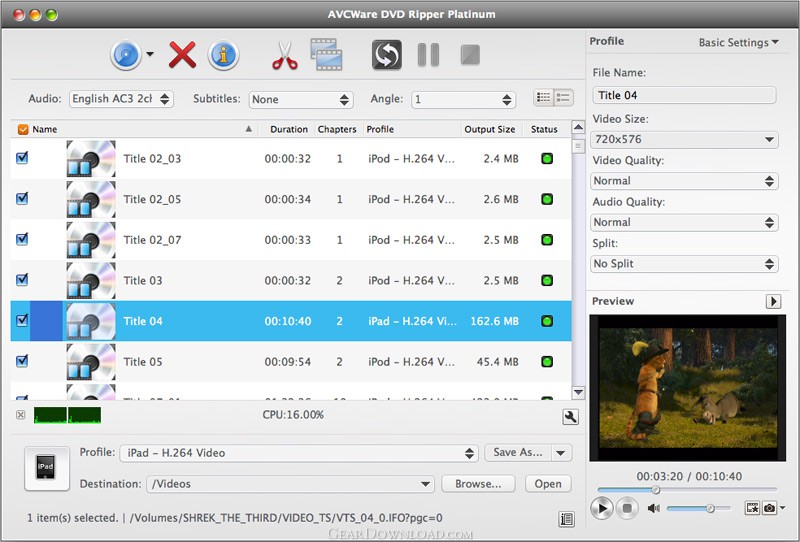This screenshot has width=800, height=542.
Task: Click the 00:09:54 duration cell
Action: (287, 362)
